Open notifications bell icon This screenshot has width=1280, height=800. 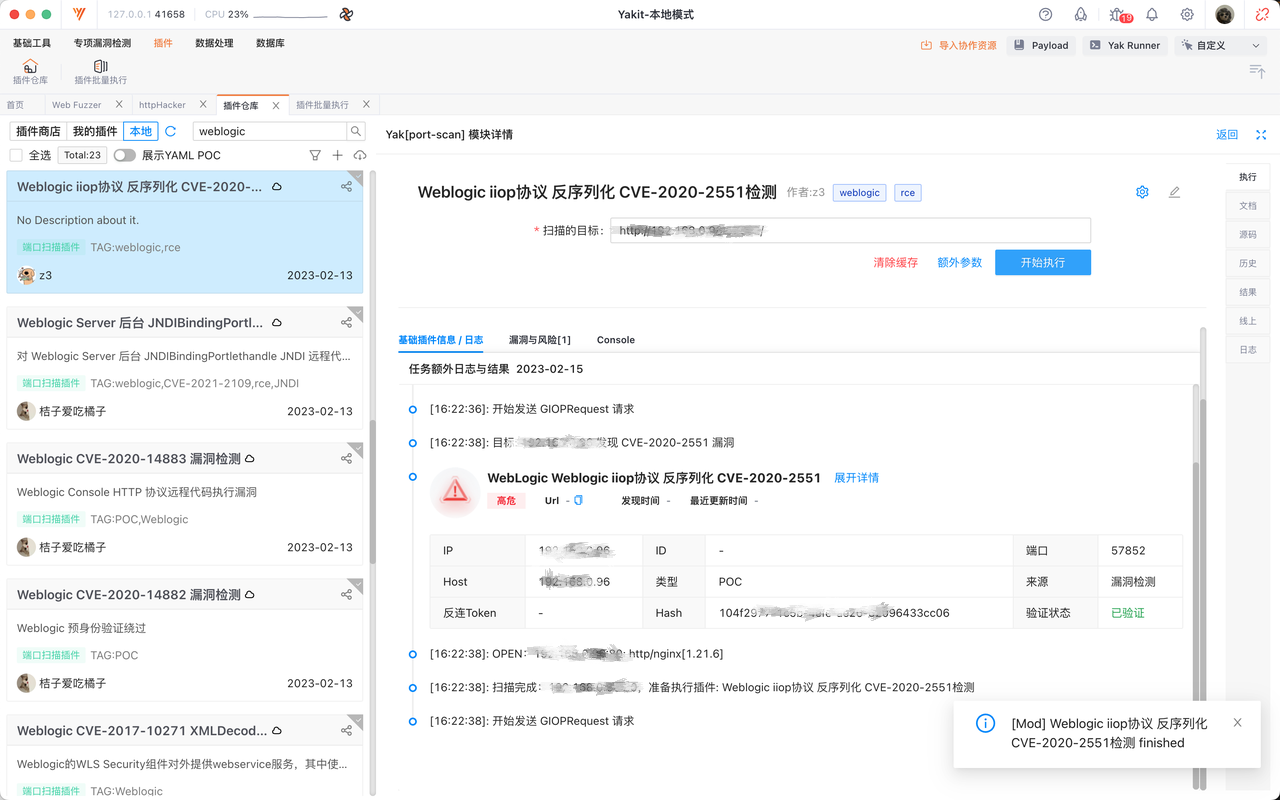click(x=1152, y=15)
